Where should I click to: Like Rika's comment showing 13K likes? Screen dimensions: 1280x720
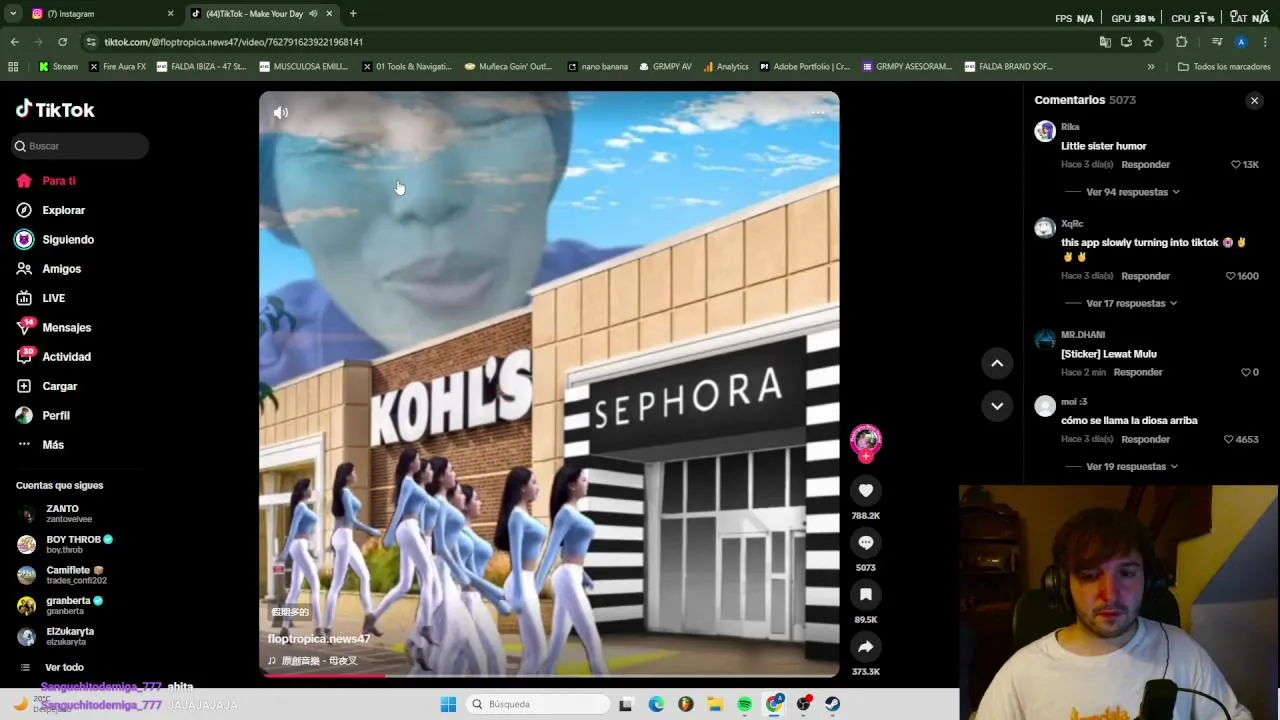point(1235,164)
